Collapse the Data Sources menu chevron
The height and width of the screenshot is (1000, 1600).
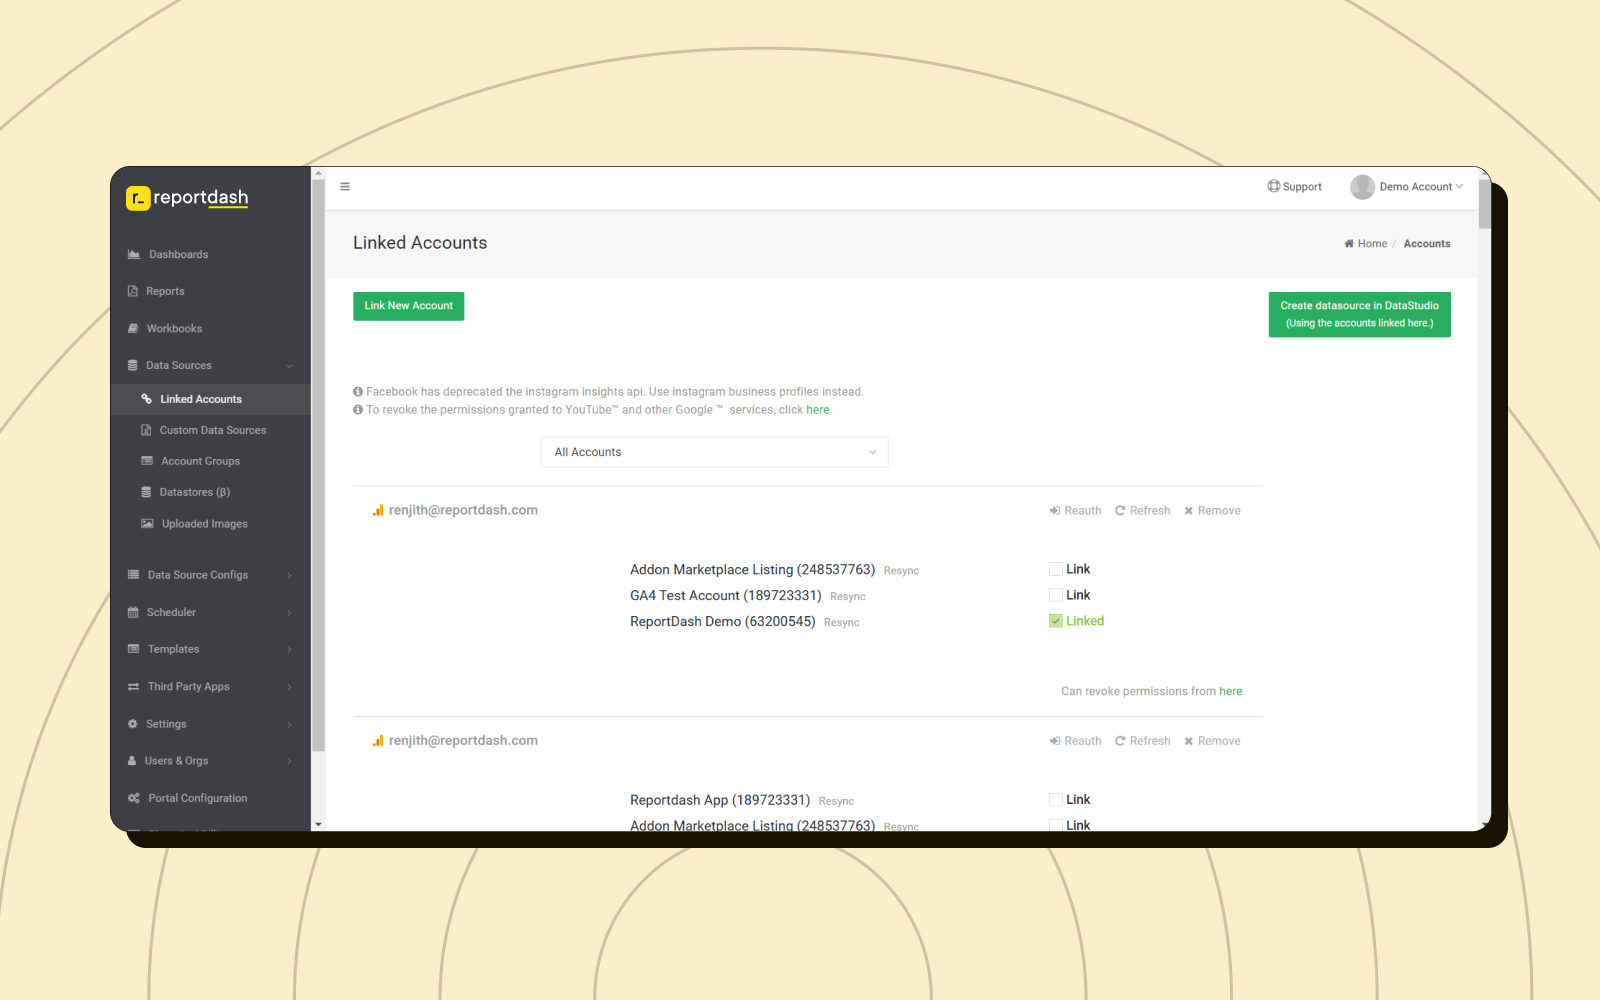pos(290,366)
